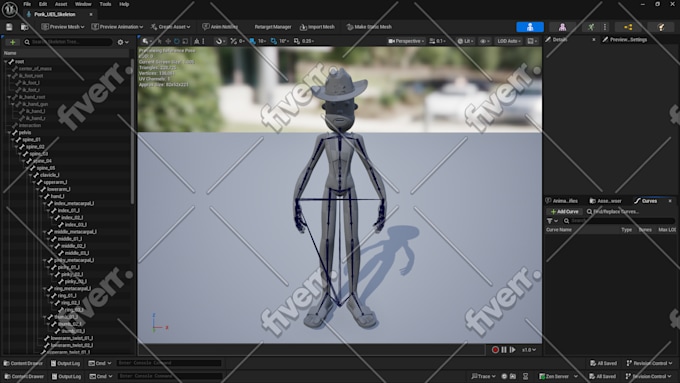Image resolution: width=680 pixels, height=383 pixels.
Task: Click the icon right of Trace dropdown
Action: (504, 376)
